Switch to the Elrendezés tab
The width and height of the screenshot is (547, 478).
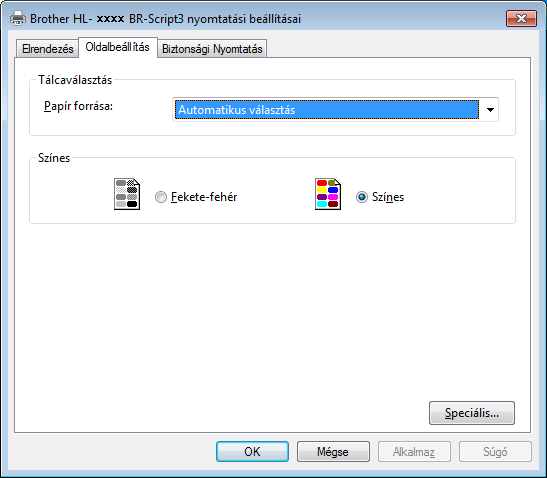(47, 49)
